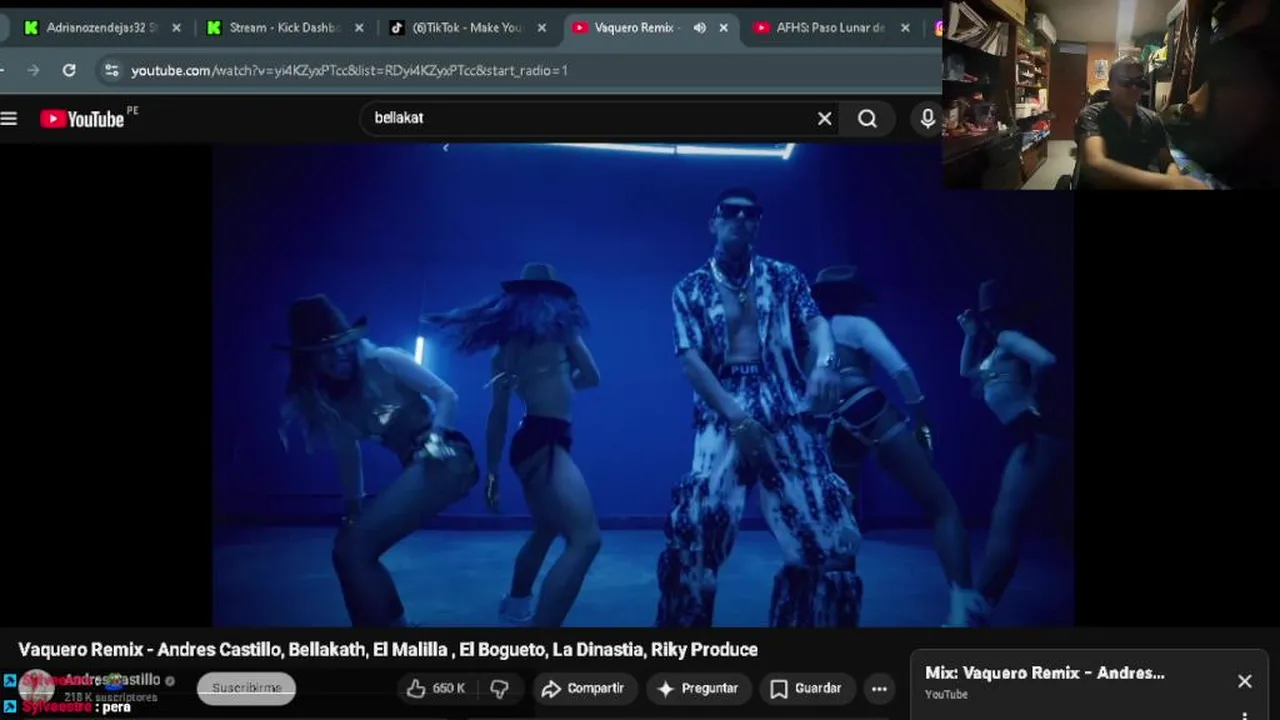Close the Stream - Kick Dashboard tab
Image resolution: width=1280 pixels, height=720 pixels.
359,28
